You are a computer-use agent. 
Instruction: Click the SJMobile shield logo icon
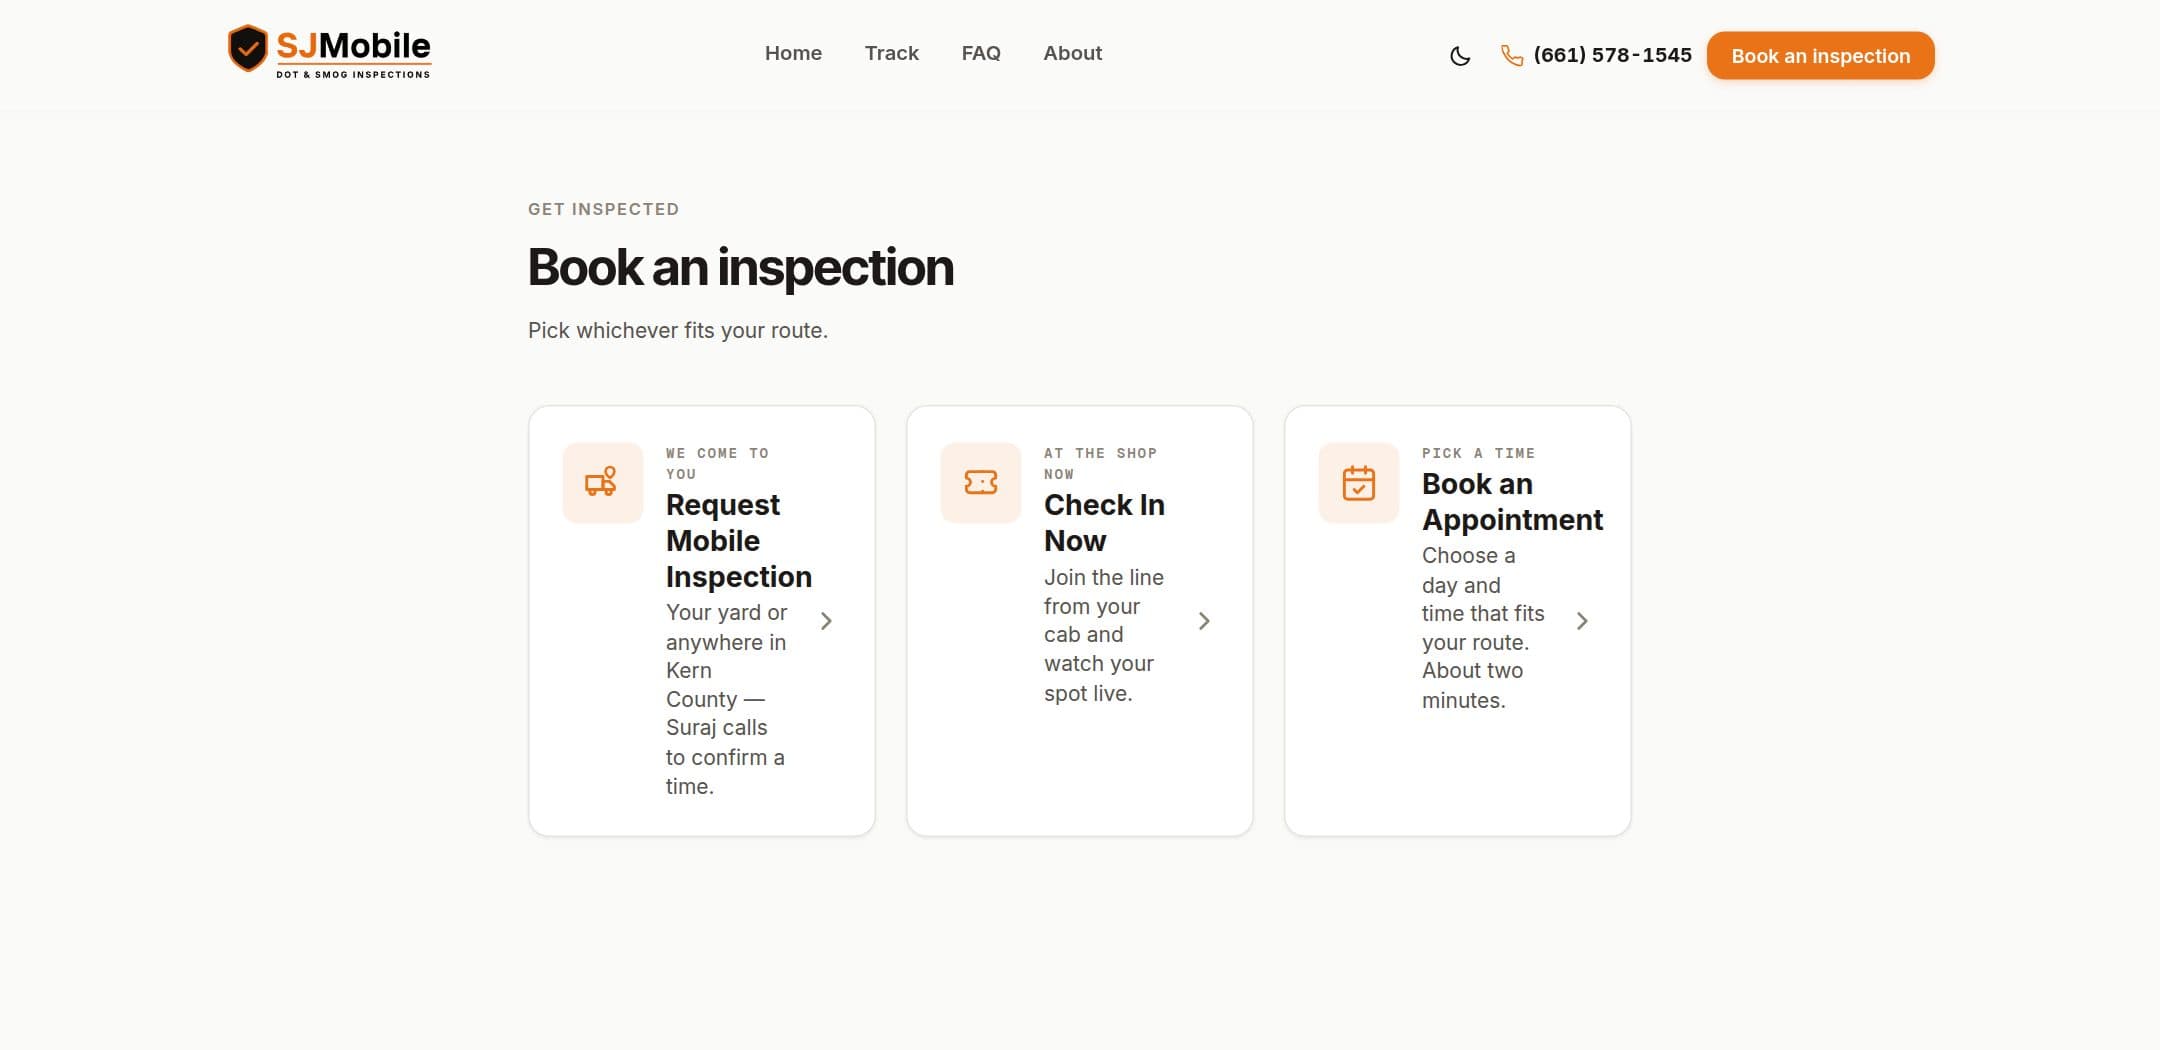247,49
